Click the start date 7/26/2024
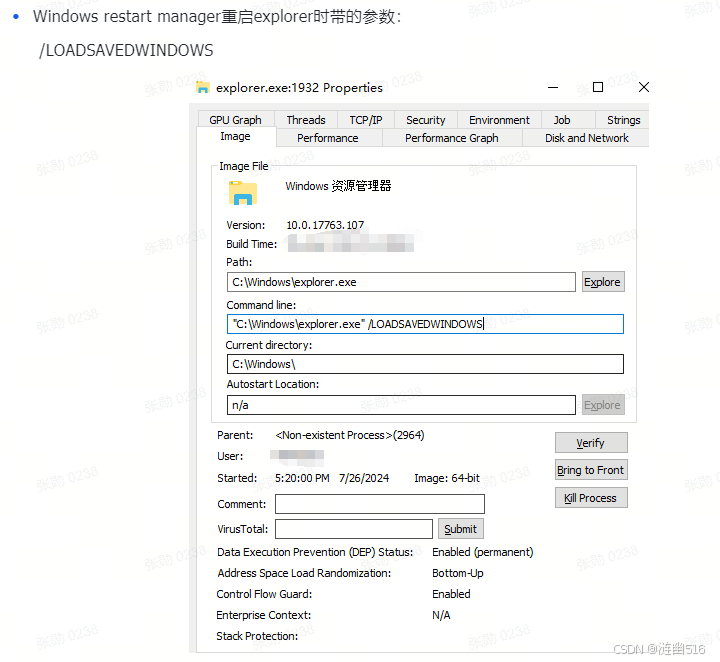720x662 pixels. (x=364, y=478)
